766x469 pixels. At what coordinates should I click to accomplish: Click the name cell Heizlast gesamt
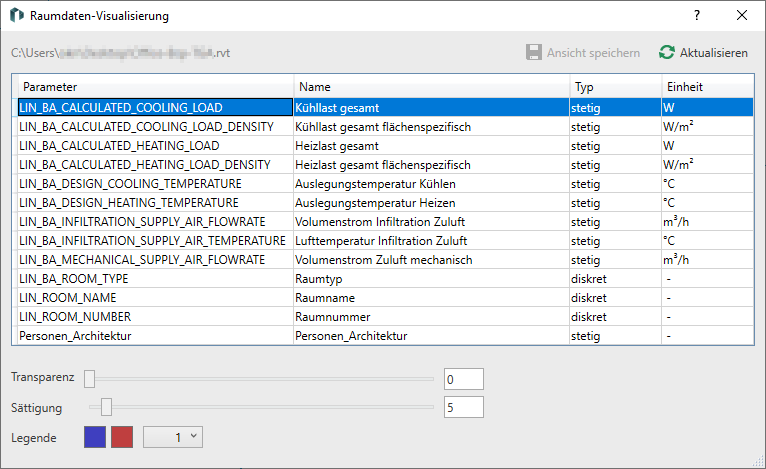pos(431,146)
